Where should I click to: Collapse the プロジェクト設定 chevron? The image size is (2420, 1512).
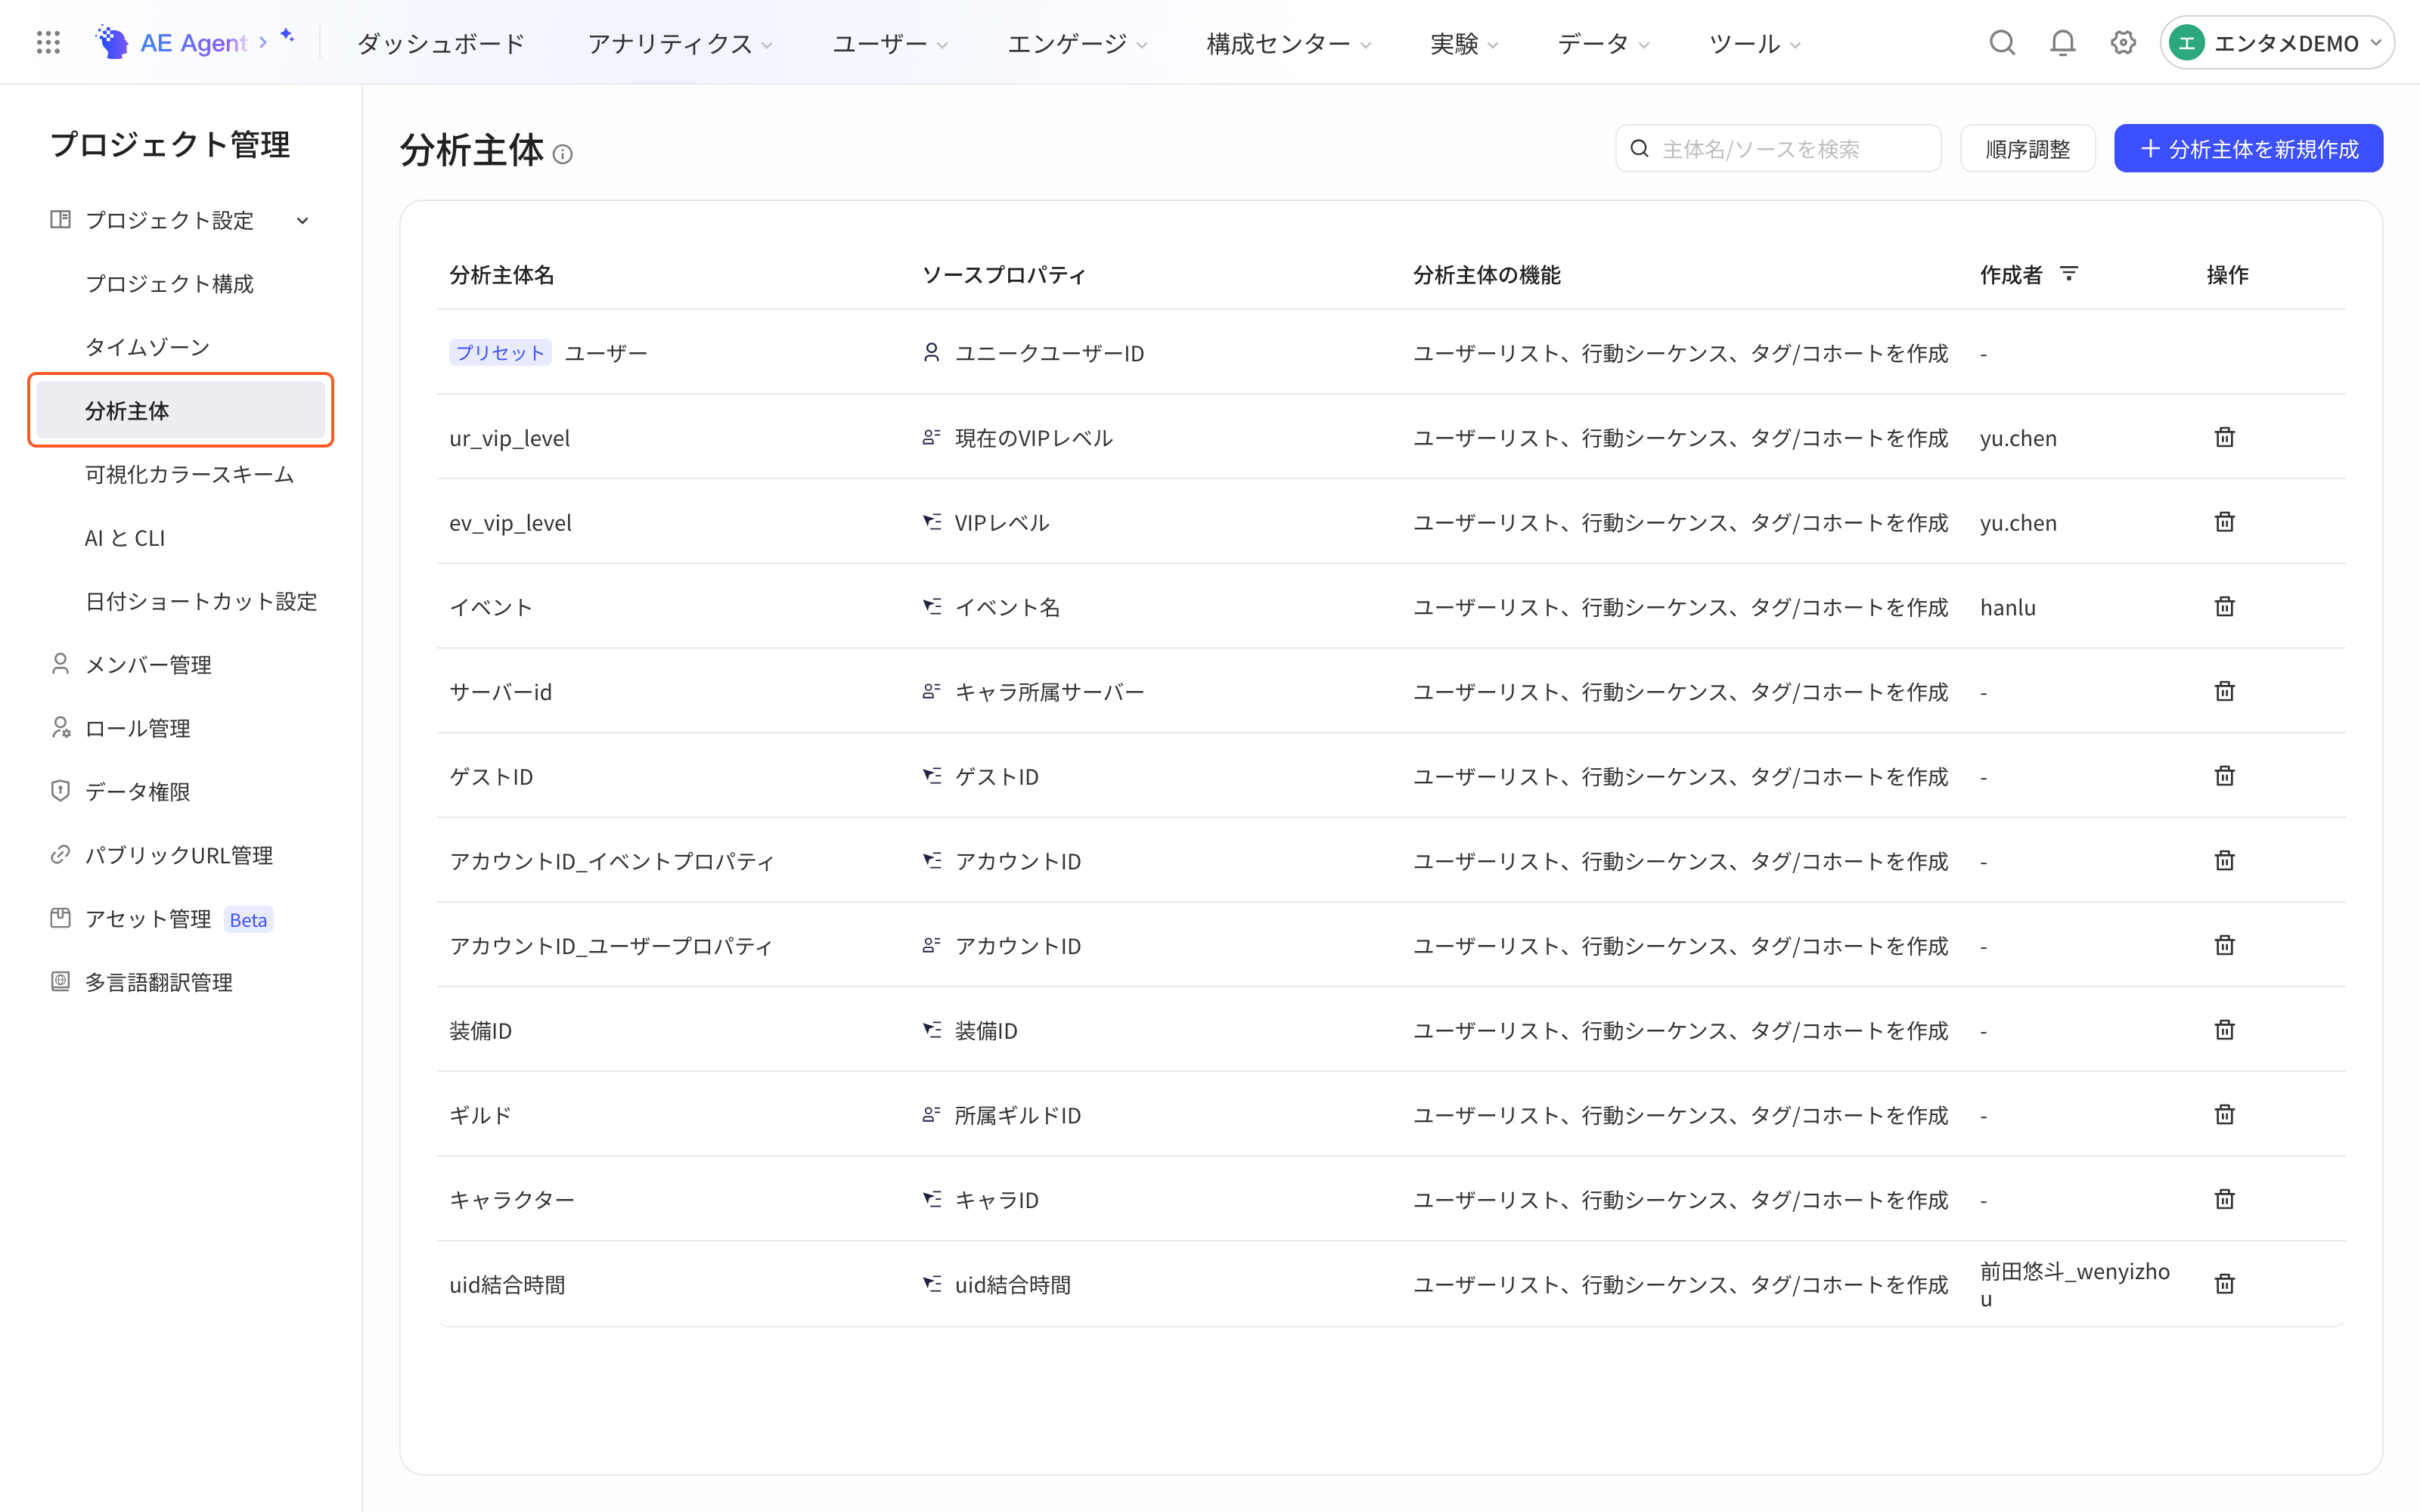(x=303, y=220)
